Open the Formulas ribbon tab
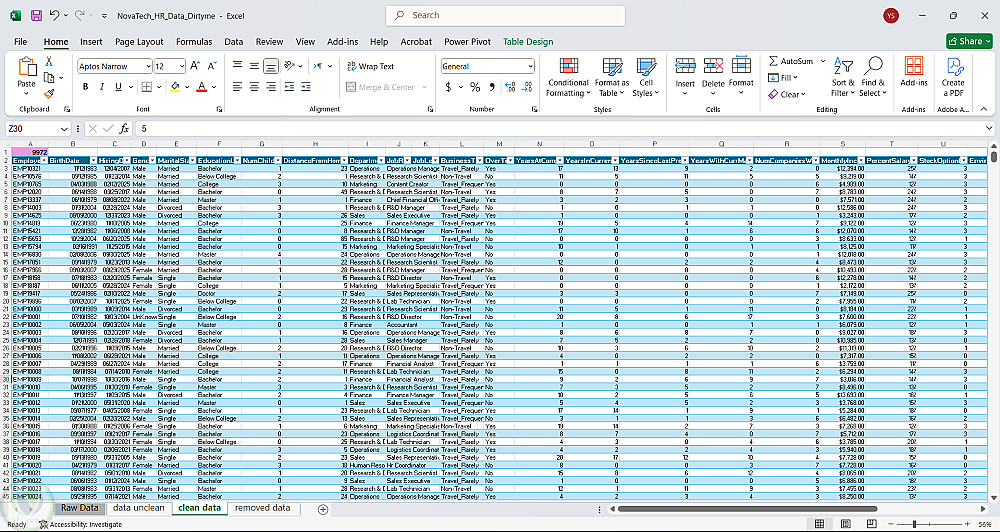Viewport: 1000px width, 532px height. pos(194,41)
